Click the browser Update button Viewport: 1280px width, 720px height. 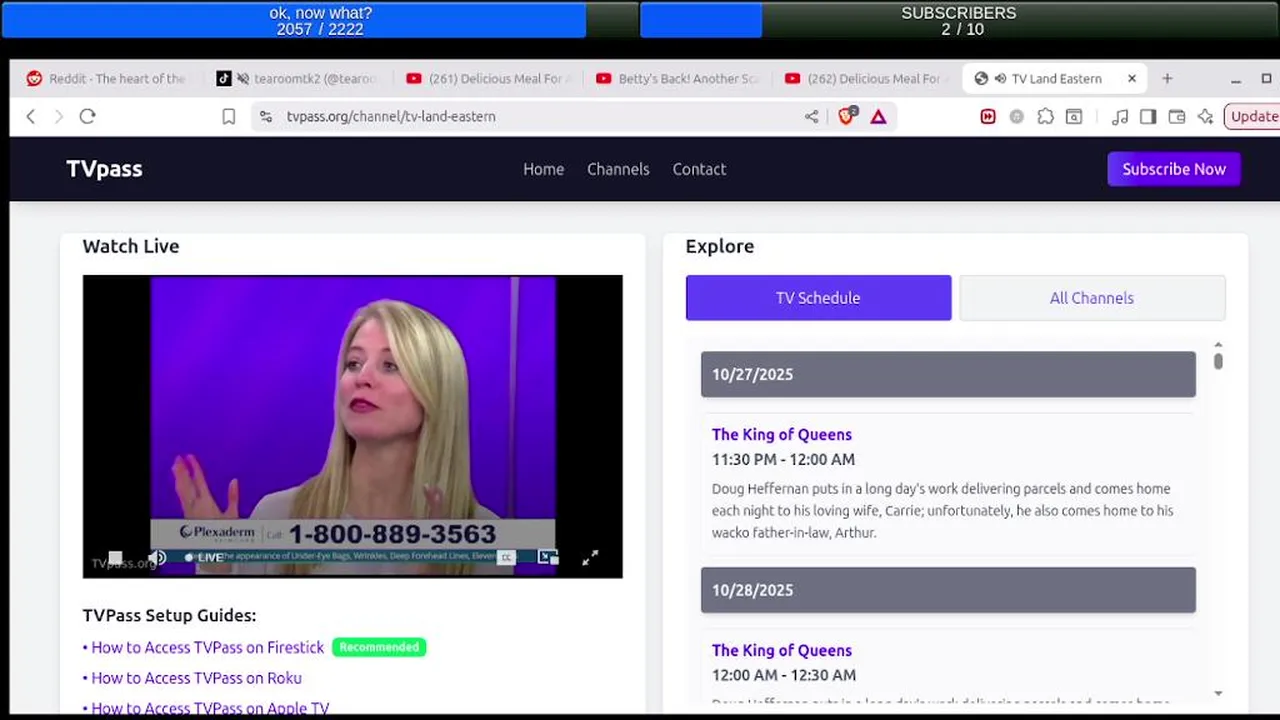click(x=1252, y=117)
